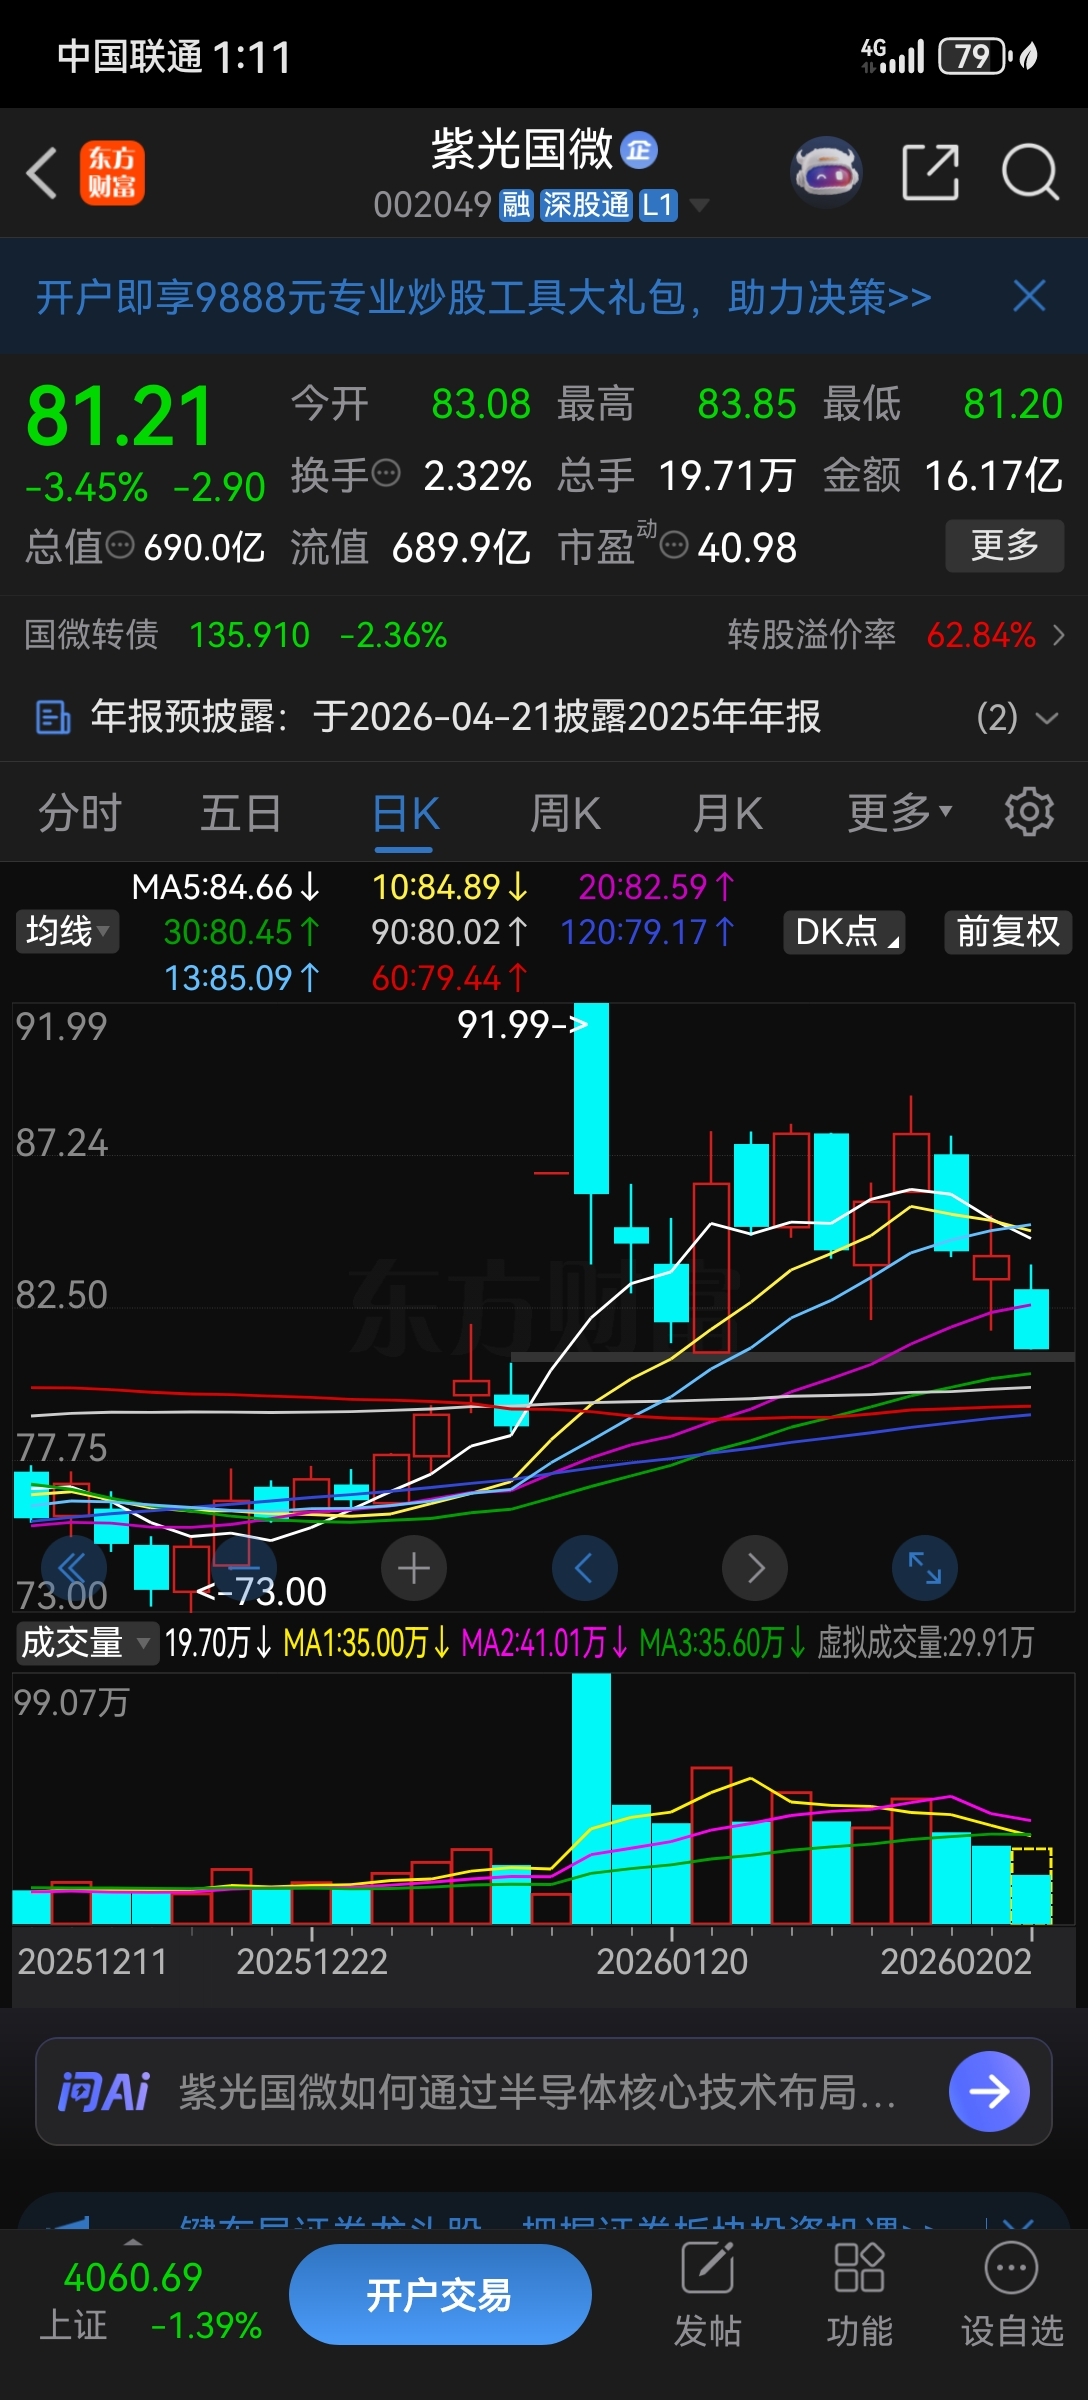
Task: Tap the back arrow icon
Action: [x=42, y=173]
